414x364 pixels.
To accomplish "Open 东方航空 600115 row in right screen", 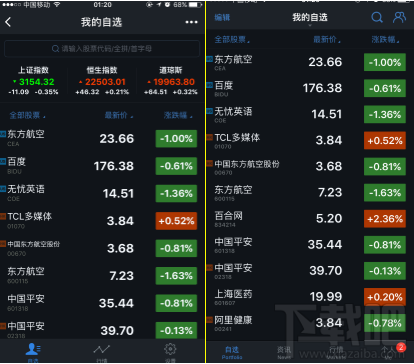I will (310, 193).
